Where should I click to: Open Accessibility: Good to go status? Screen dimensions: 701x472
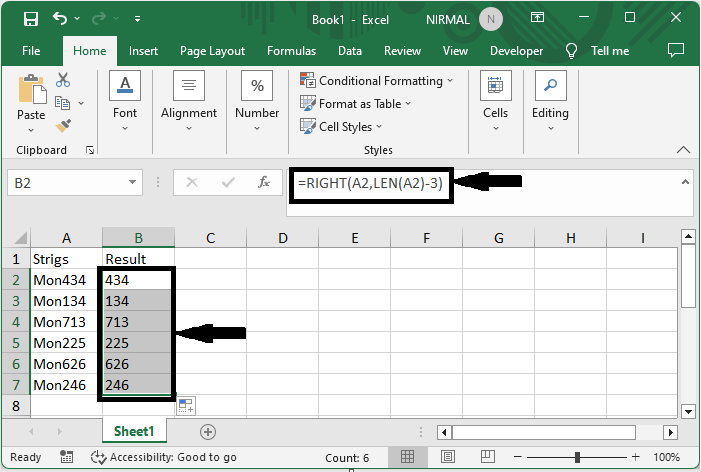pos(164,457)
